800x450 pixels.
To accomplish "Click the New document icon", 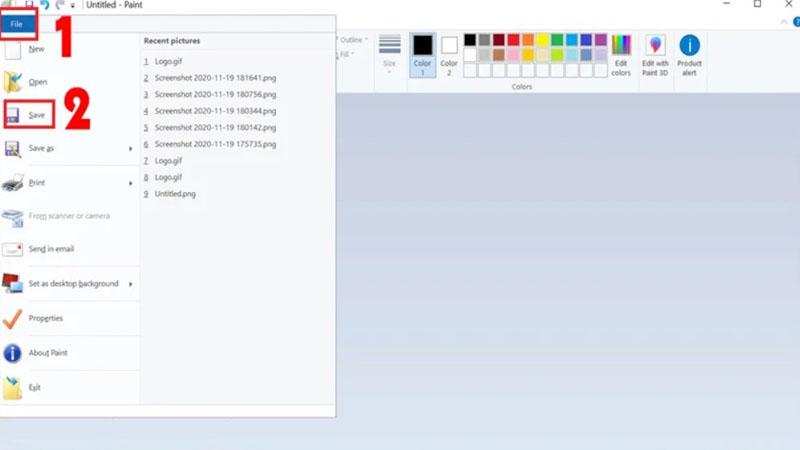I will click(12, 49).
